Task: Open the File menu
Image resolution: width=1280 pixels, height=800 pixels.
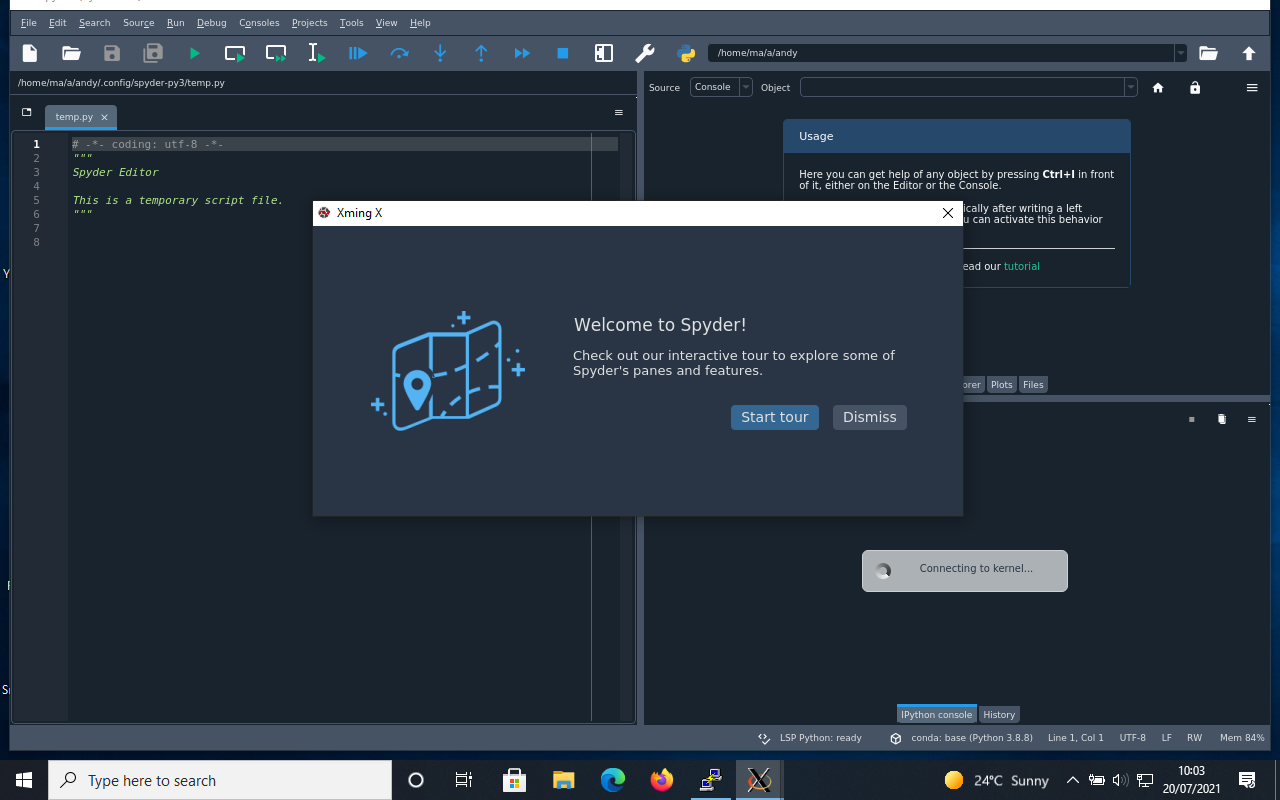Action: (x=28, y=22)
